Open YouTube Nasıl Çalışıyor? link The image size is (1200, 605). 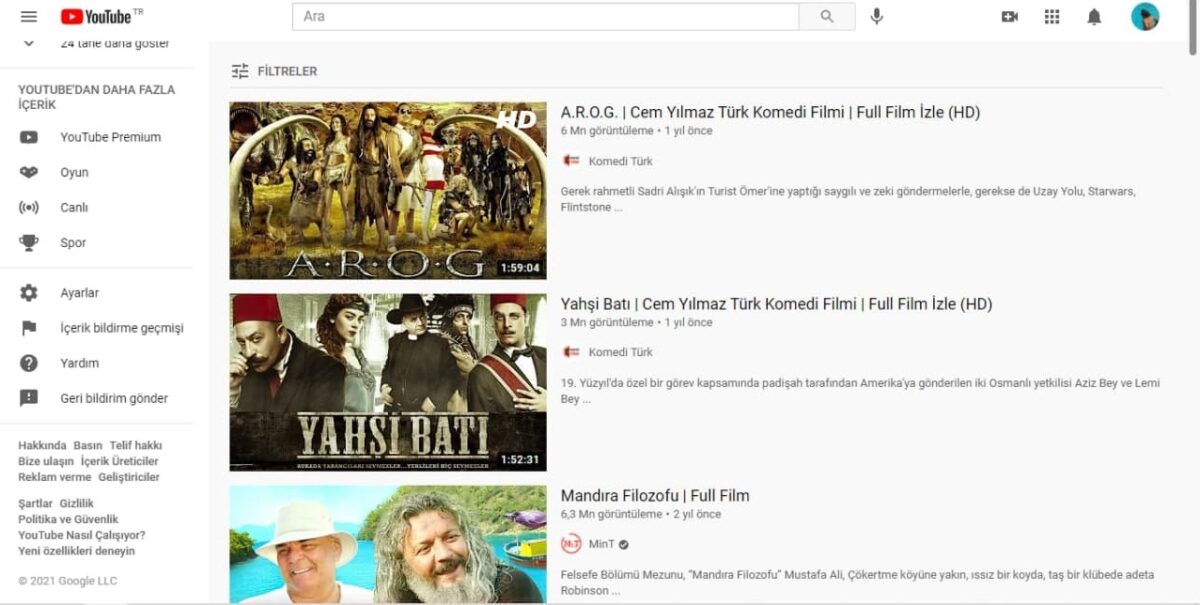click(81, 535)
